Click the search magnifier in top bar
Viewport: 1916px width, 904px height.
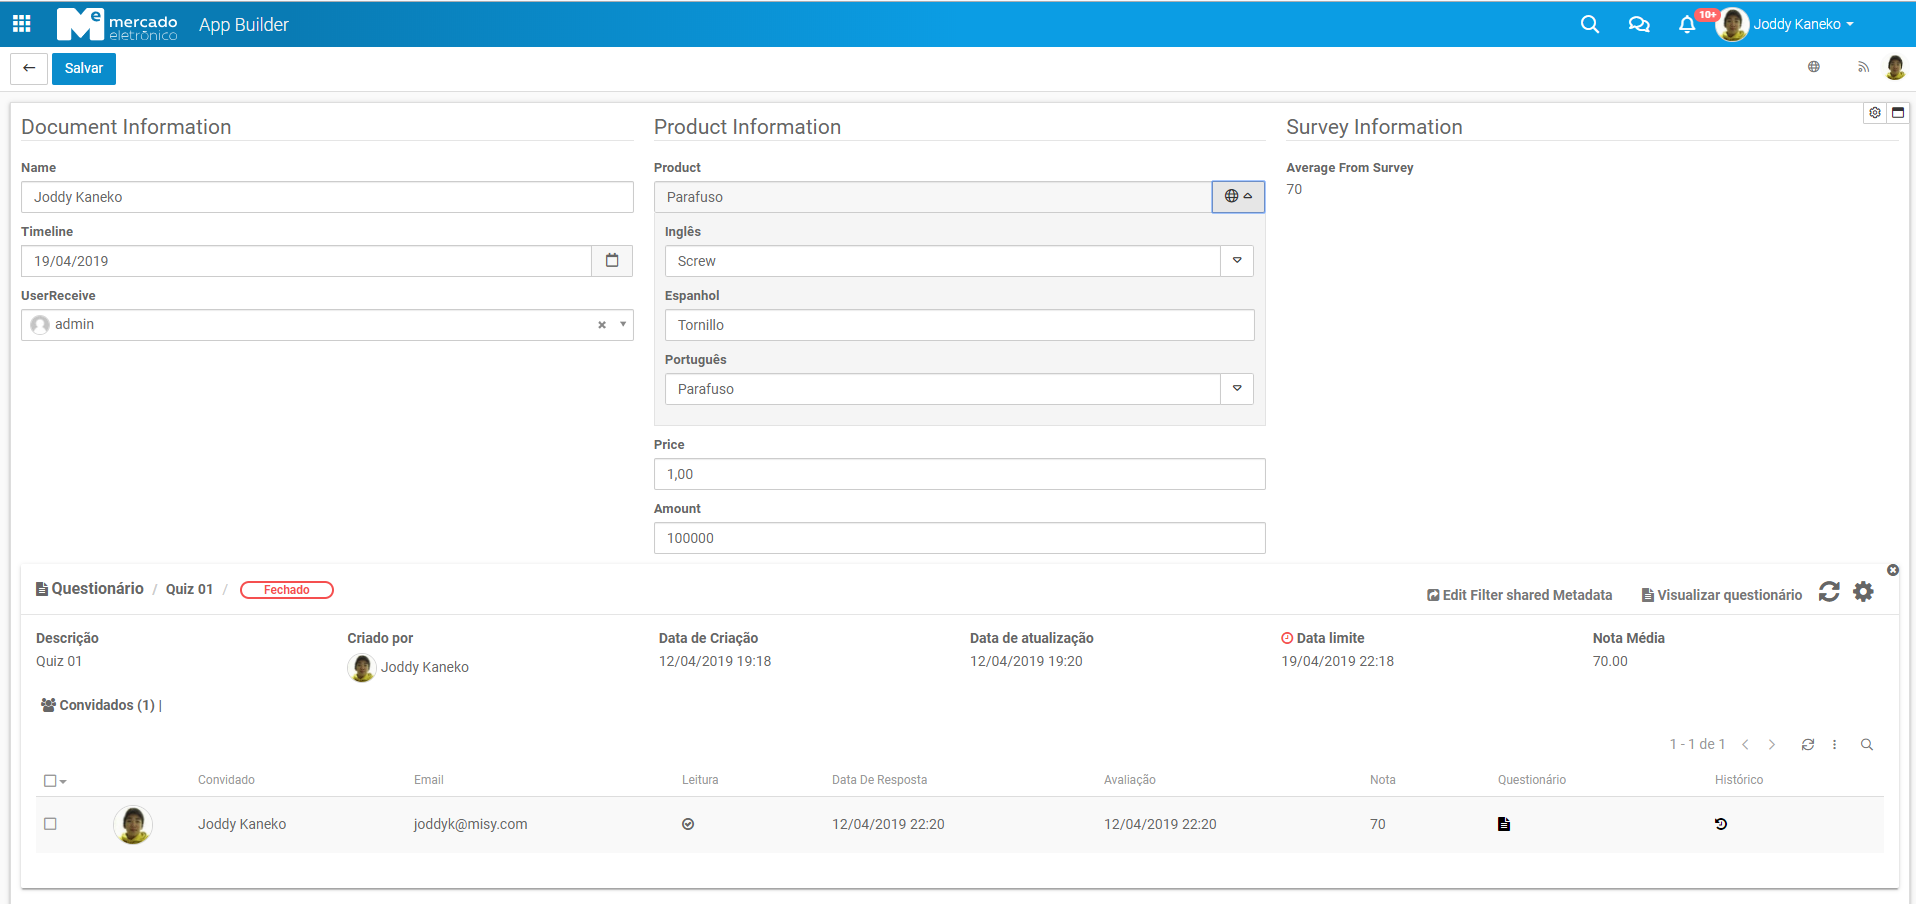(x=1589, y=24)
